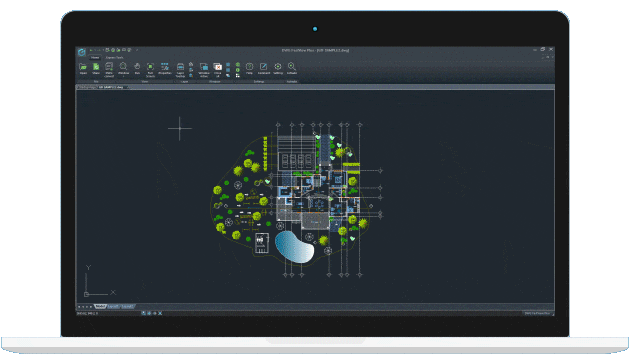Click the Window Active icon in ribbon
The image size is (630, 364).
[204, 69]
